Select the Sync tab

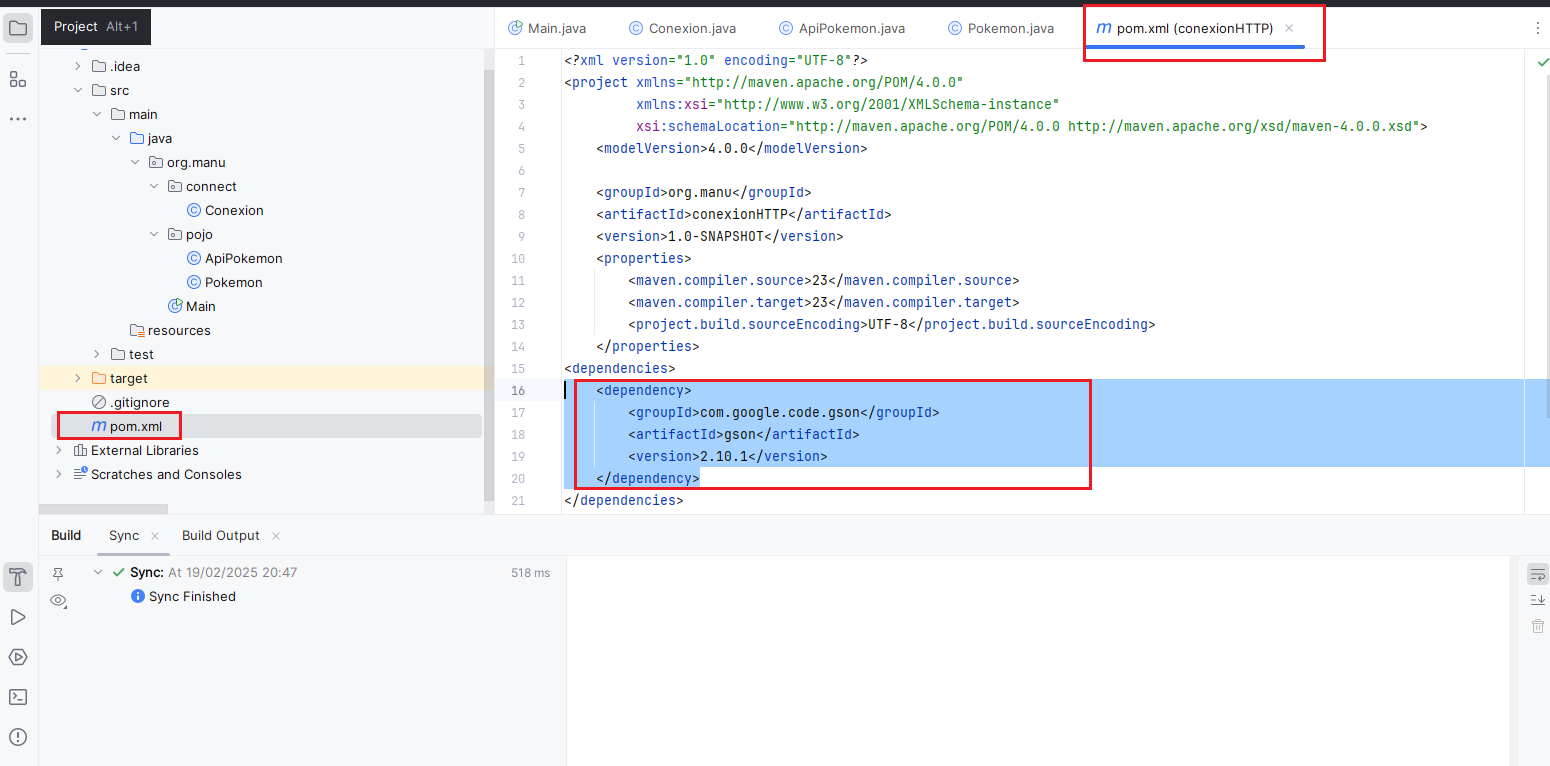tap(124, 536)
